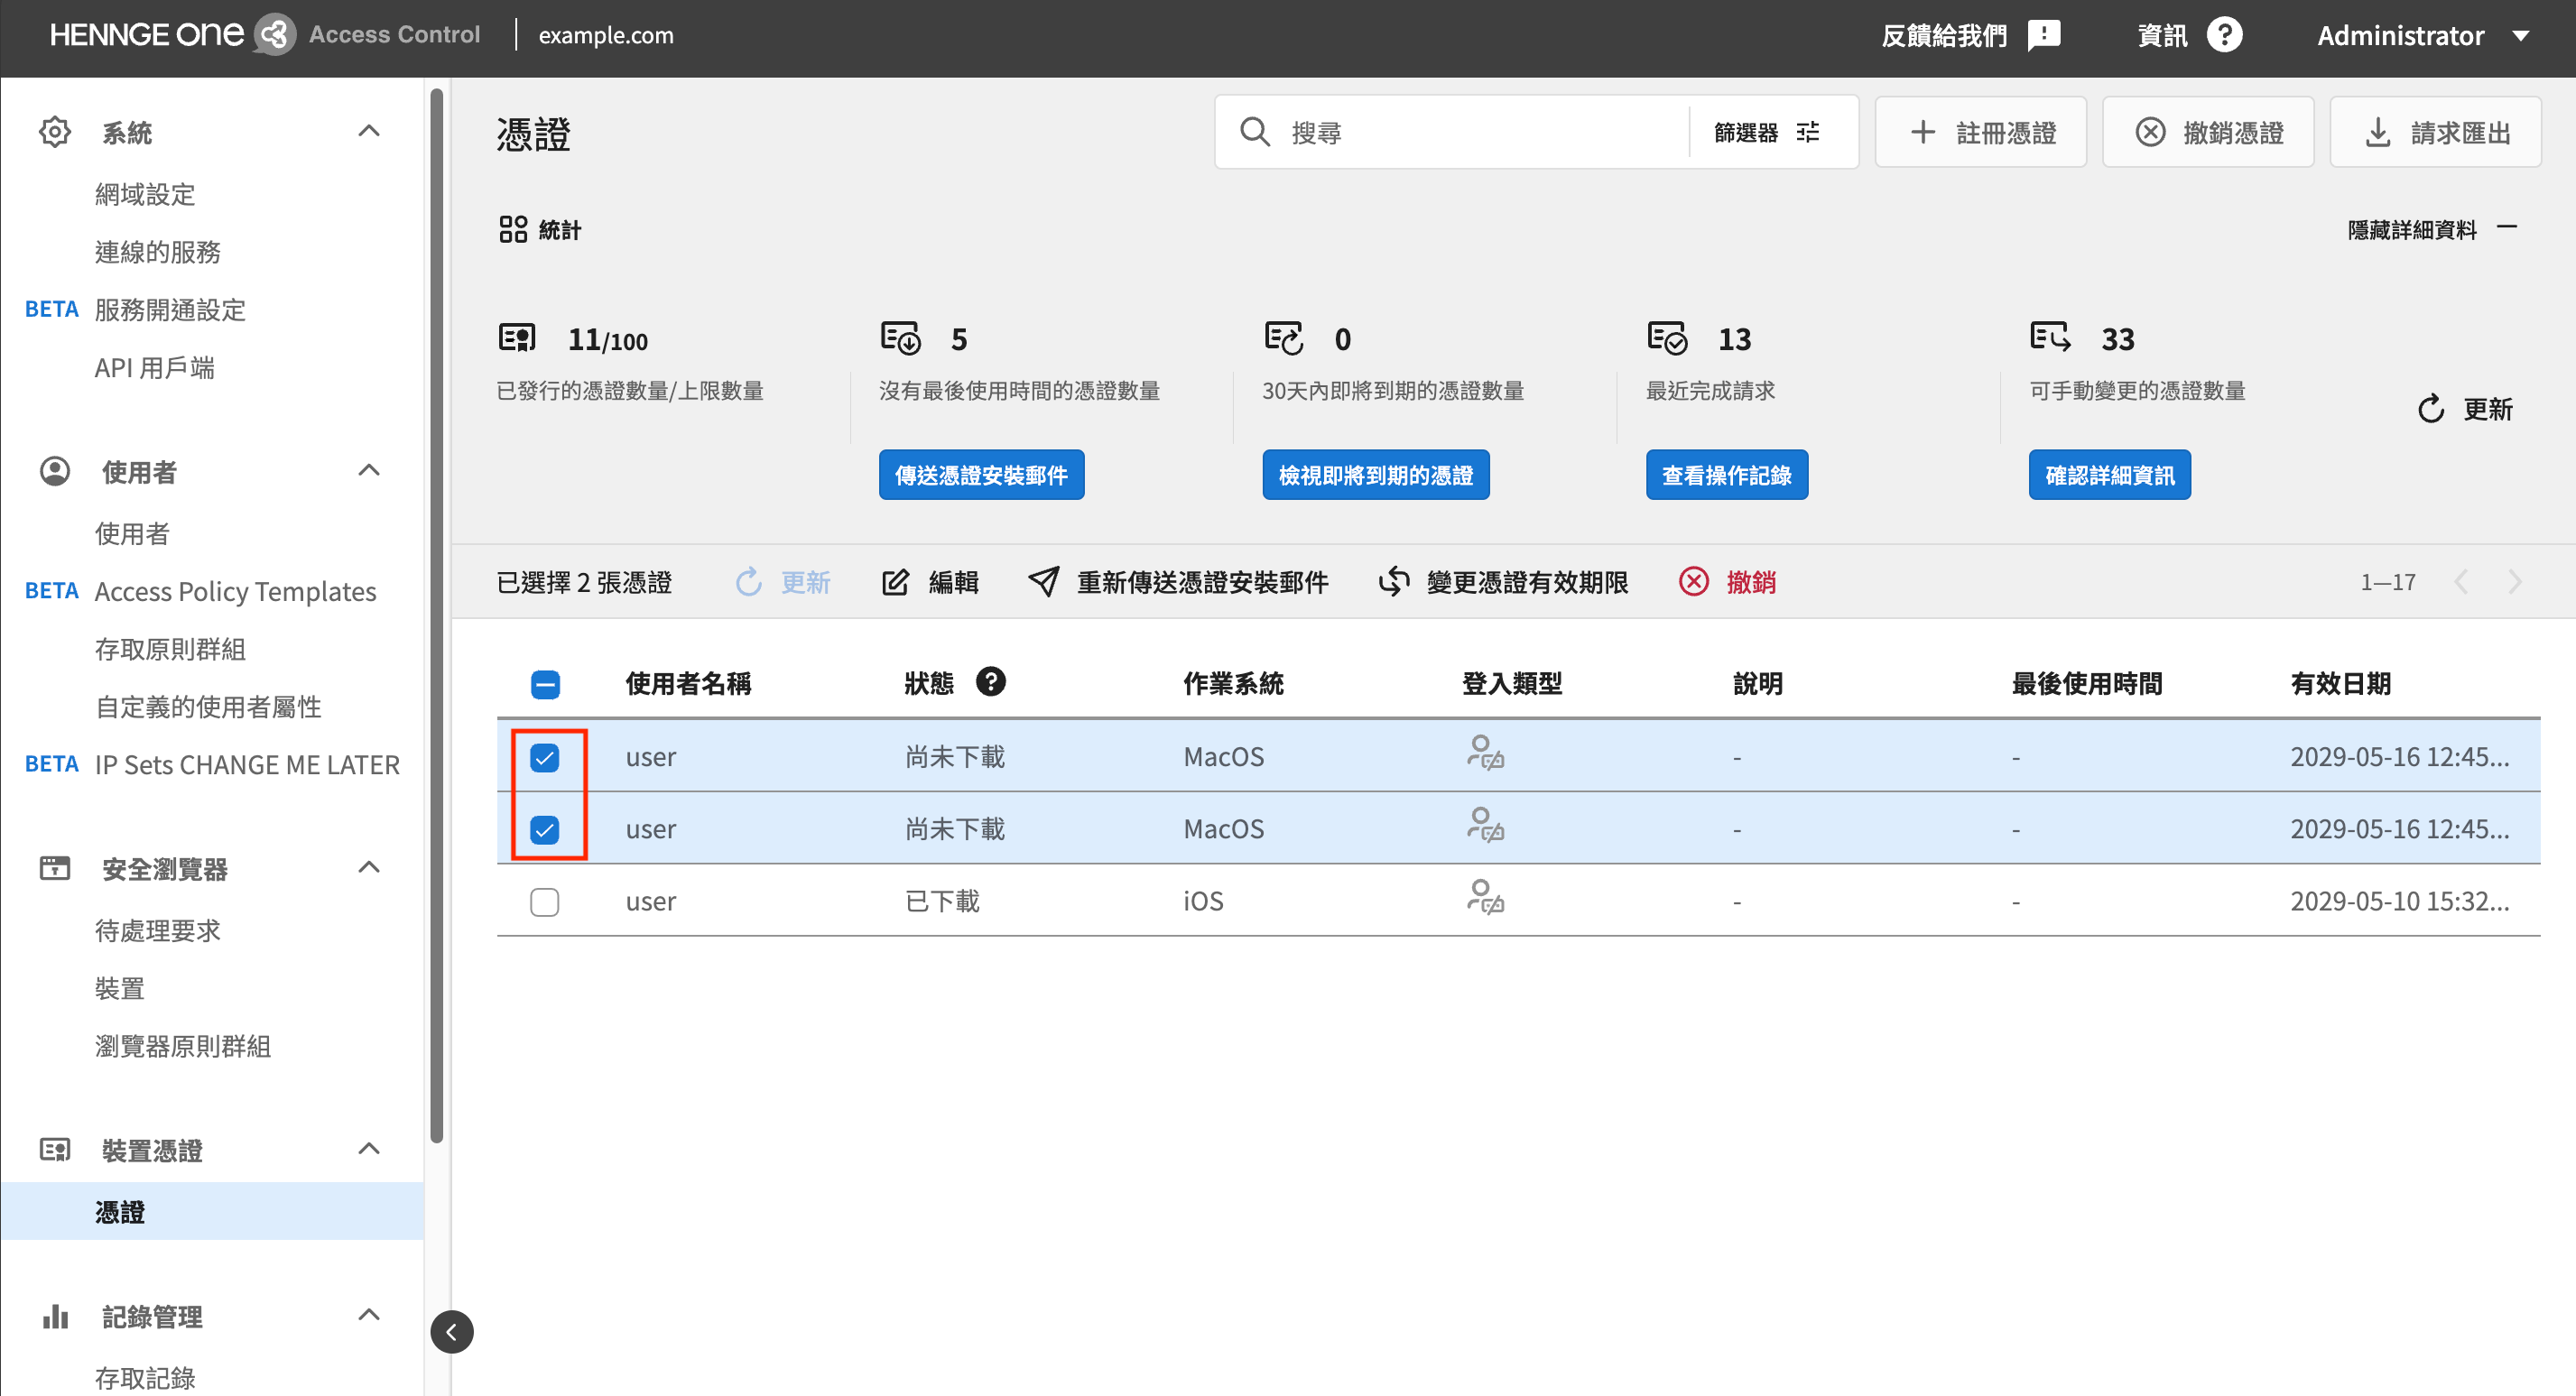Open 服務開通設定 in the sidebar
This screenshot has width=2576, height=1396.
pyautogui.click(x=170, y=310)
